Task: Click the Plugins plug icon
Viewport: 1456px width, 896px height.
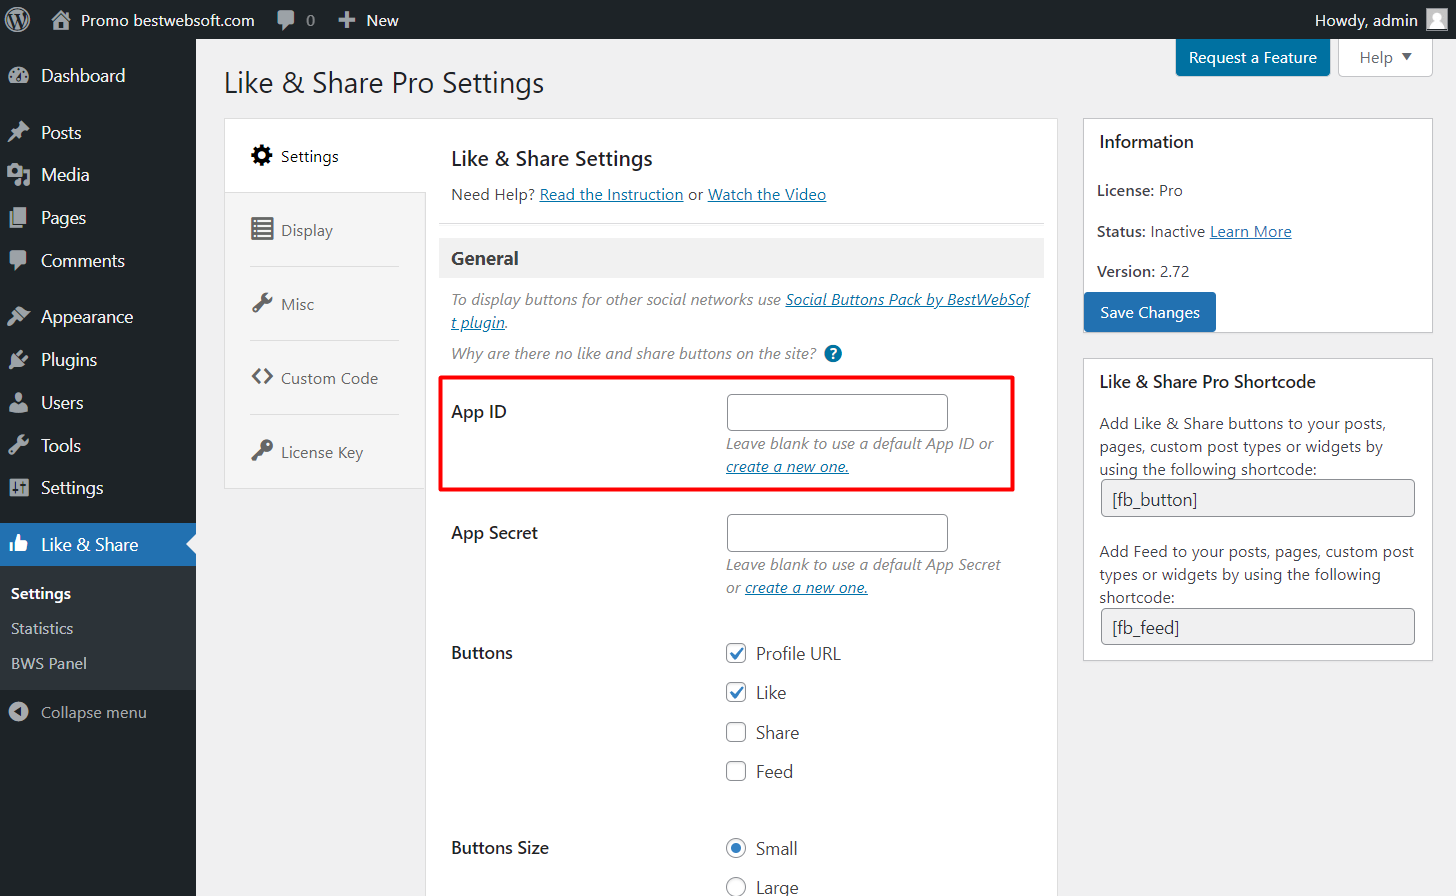Action: click(19, 360)
